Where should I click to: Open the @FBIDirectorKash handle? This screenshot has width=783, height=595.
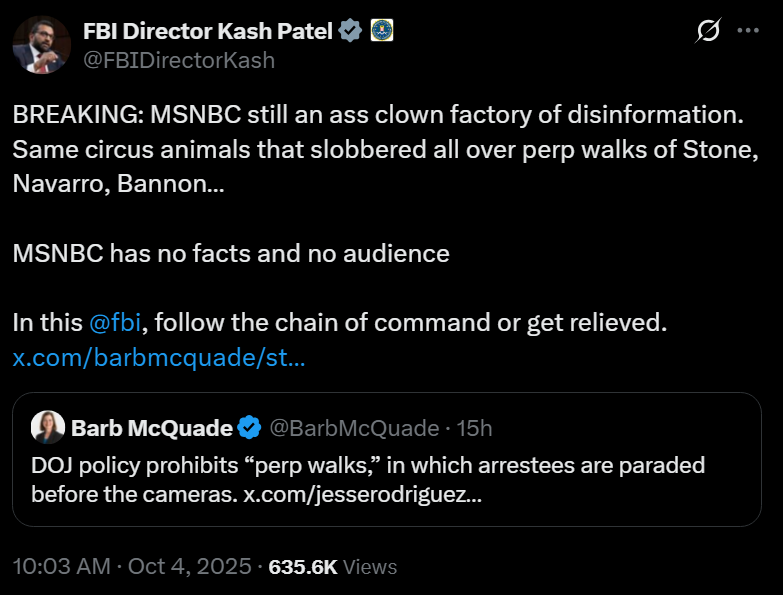click(178, 60)
